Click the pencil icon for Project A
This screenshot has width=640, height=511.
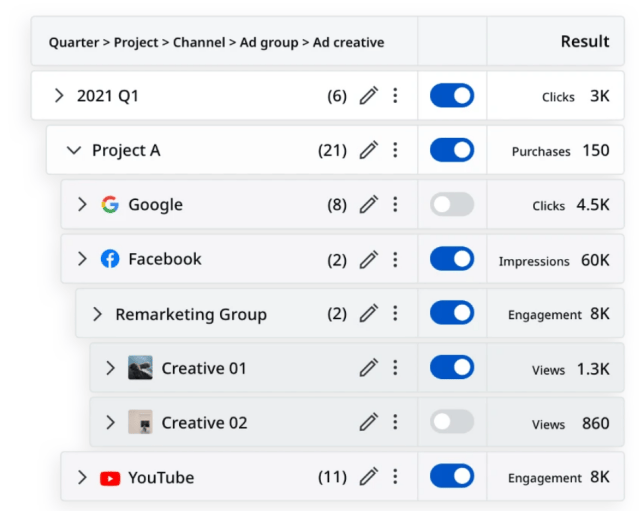tap(369, 150)
